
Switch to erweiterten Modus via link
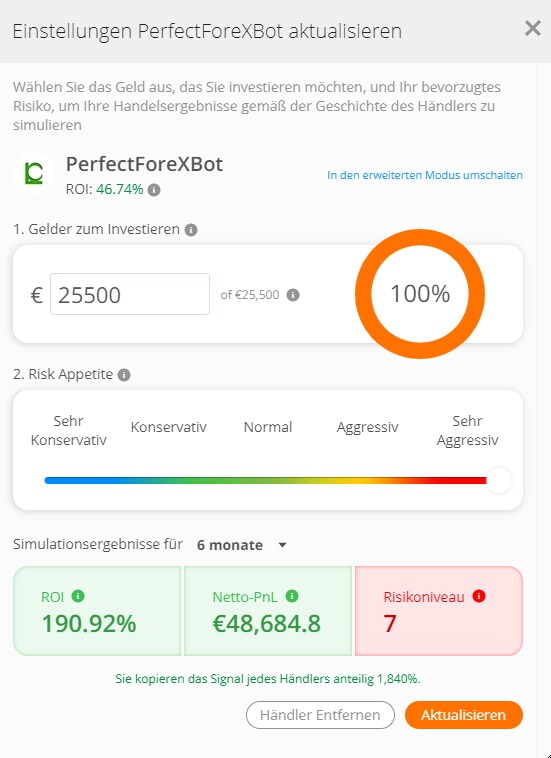click(x=425, y=175)
